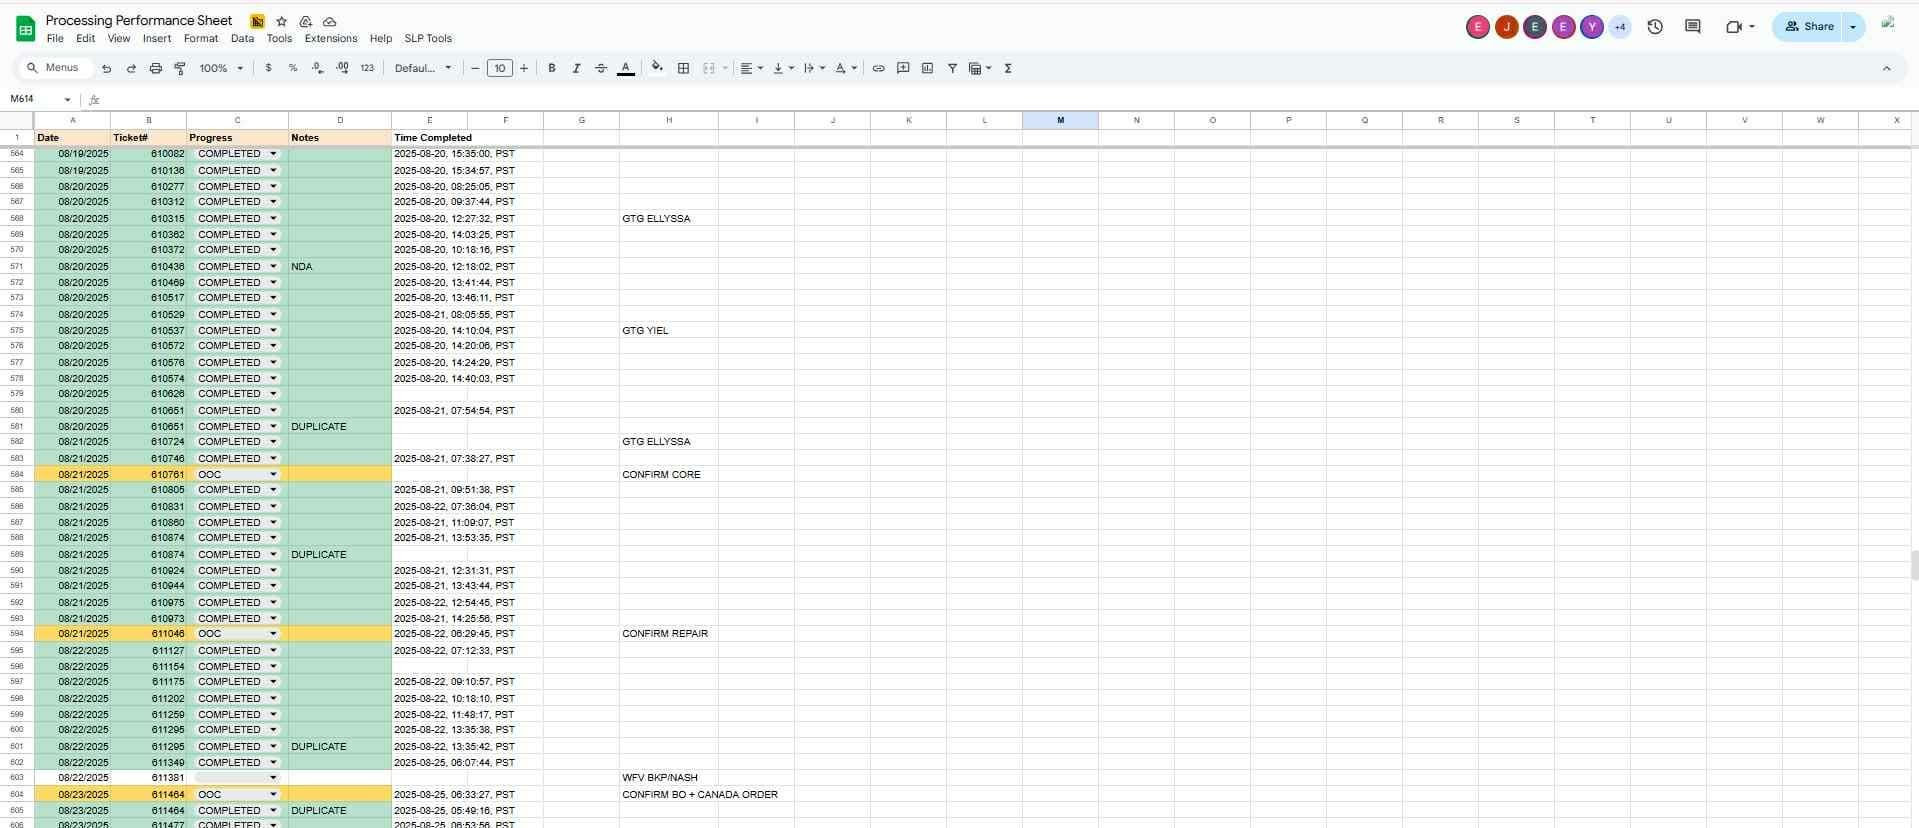Open the borders tool
Image resolution: width=1919 pixels, height=828 pixels.
click(683, 68)
